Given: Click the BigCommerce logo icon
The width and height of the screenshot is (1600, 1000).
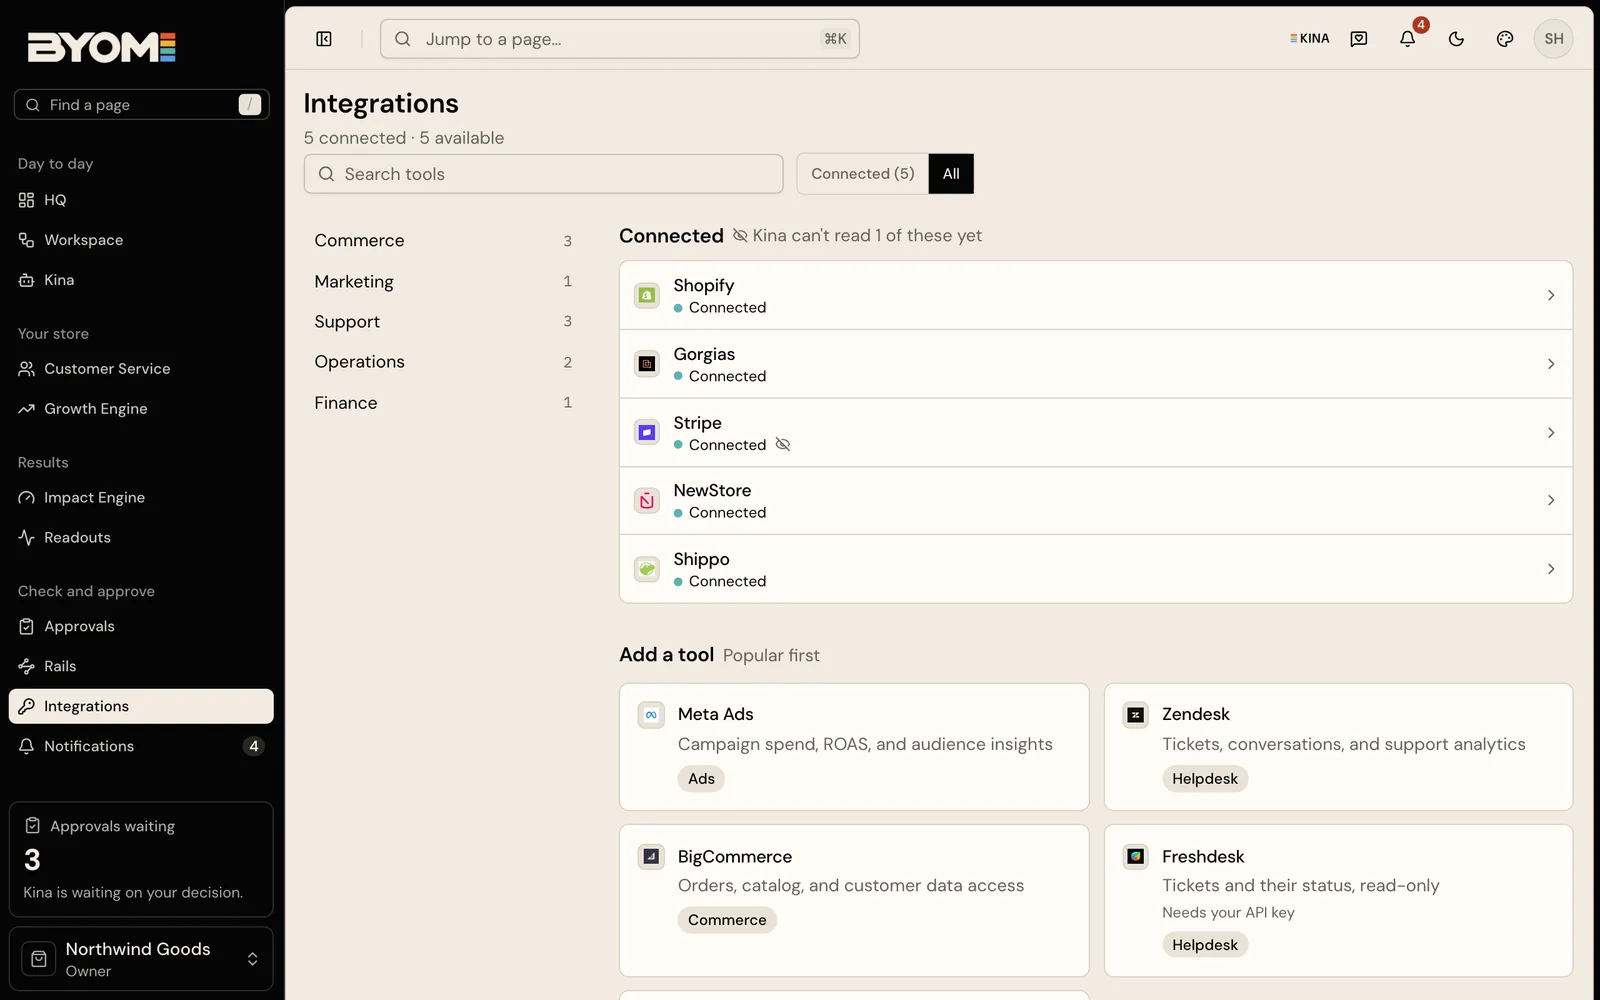Looking at the screenshot, I should [651, 856].
